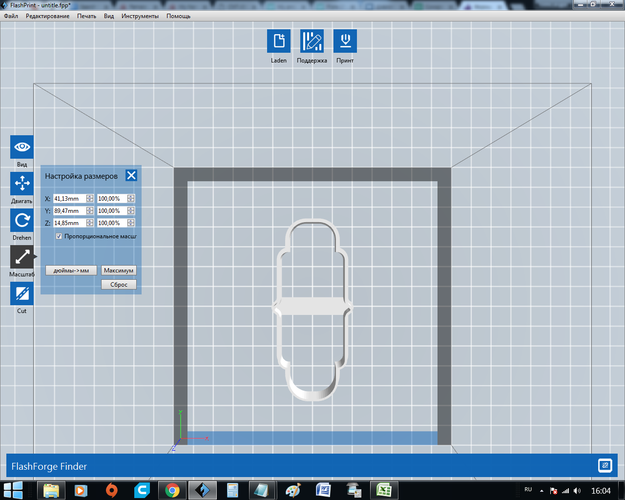
Task: Select the Cut tool
Action: click(22, 293)
